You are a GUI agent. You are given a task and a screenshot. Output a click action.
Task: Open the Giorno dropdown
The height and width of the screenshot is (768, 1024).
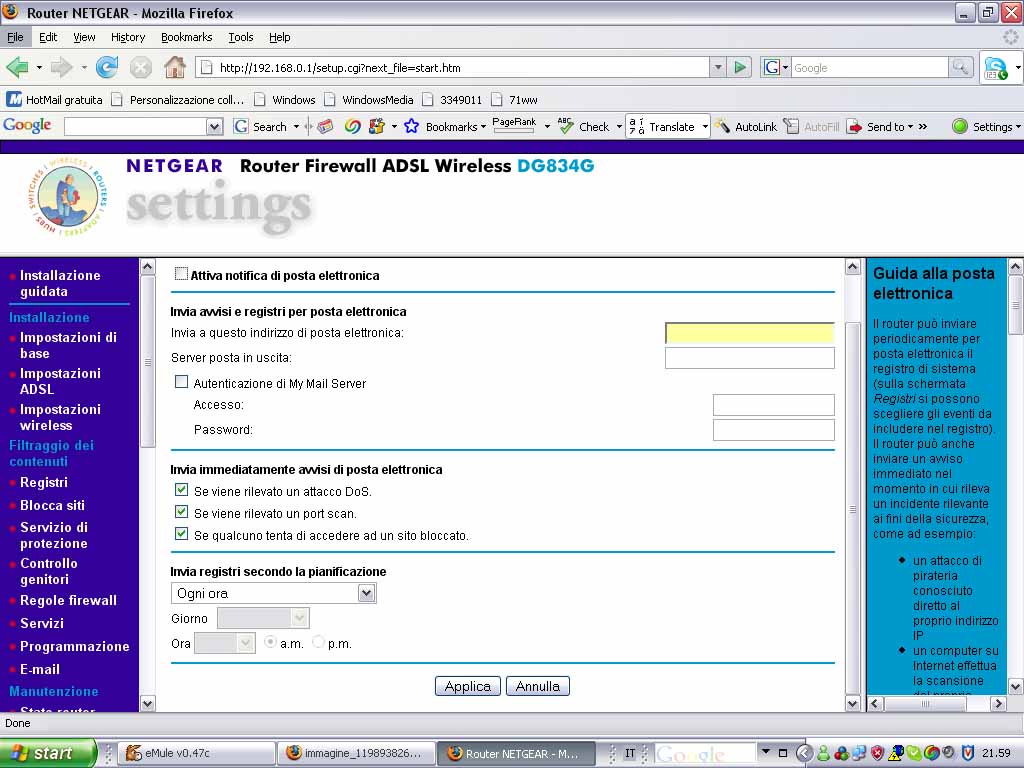point(263,618)
